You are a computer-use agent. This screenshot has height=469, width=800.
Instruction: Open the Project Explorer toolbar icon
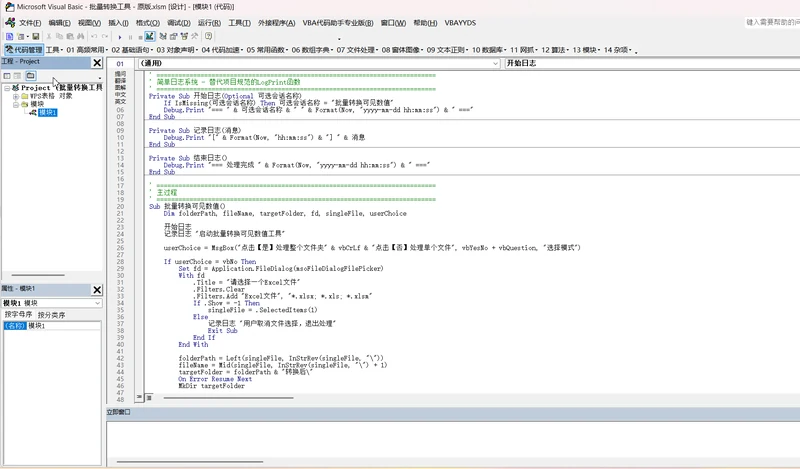click(x=163, y=36)
